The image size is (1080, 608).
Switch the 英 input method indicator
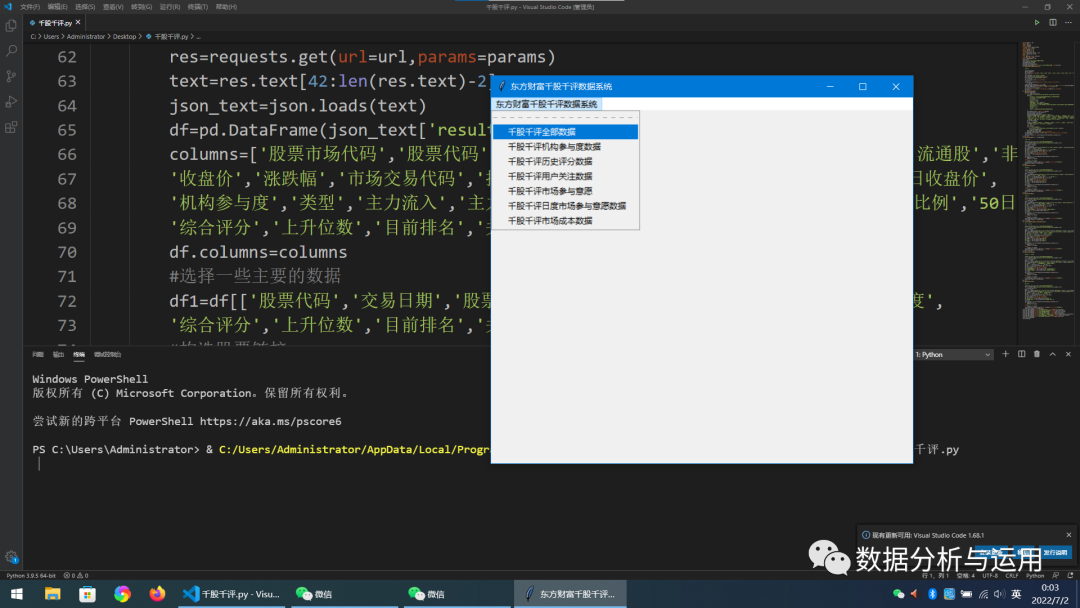[x=1016, y=594]
